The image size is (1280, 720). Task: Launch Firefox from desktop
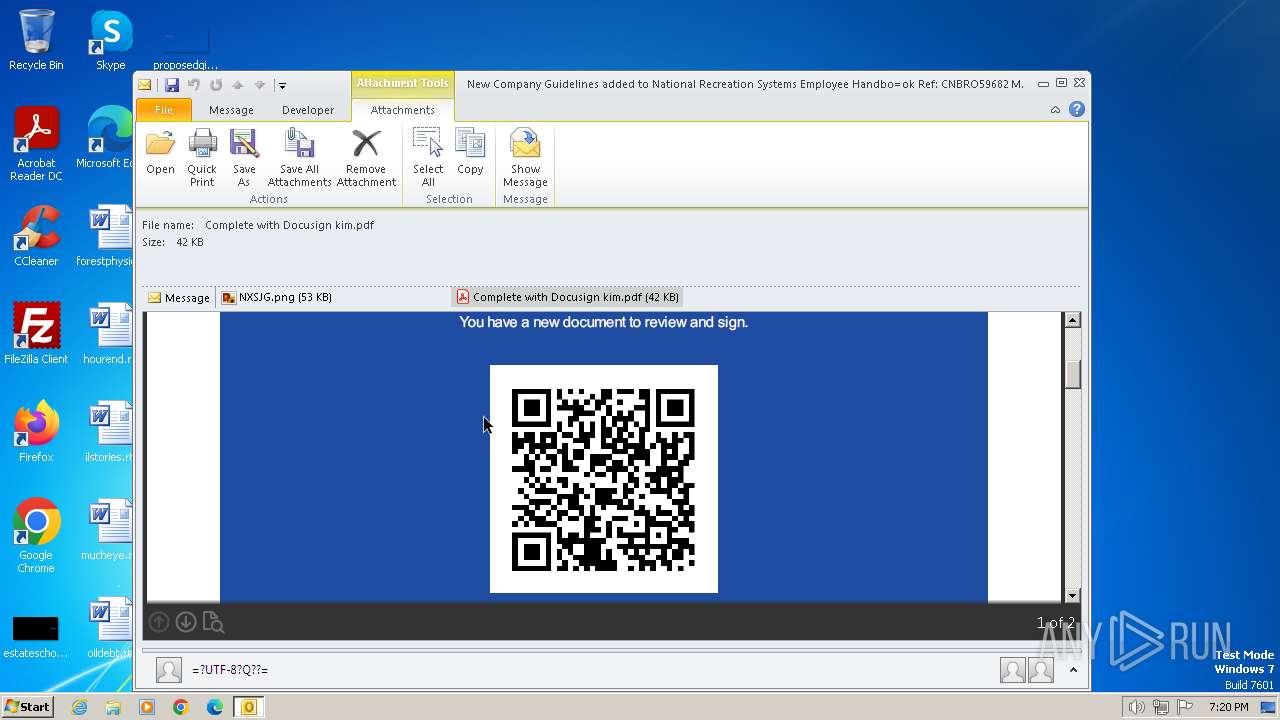tap(36, 432)
